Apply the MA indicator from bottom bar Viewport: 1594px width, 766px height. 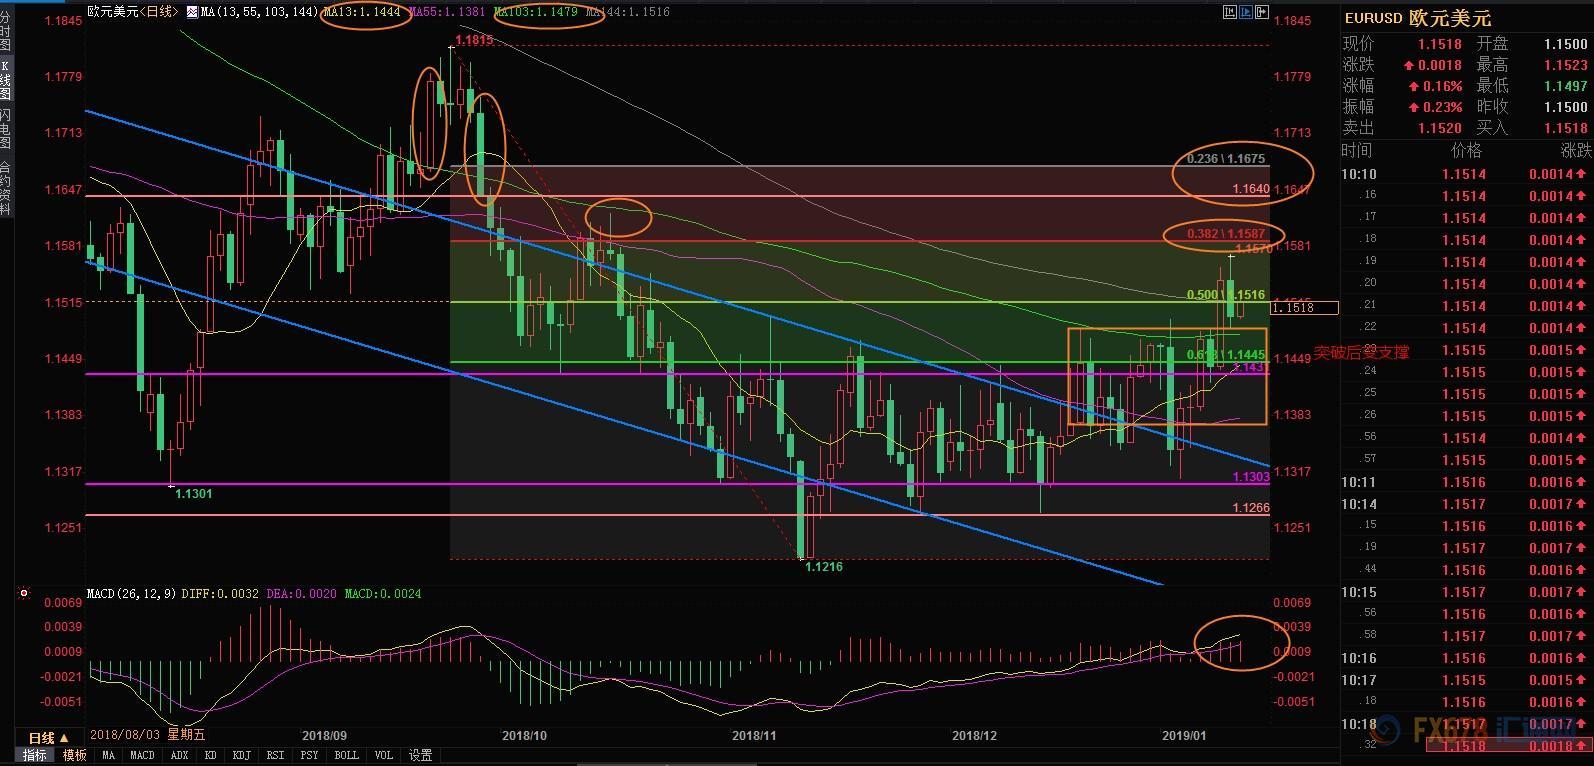click(x=108, y=756)
